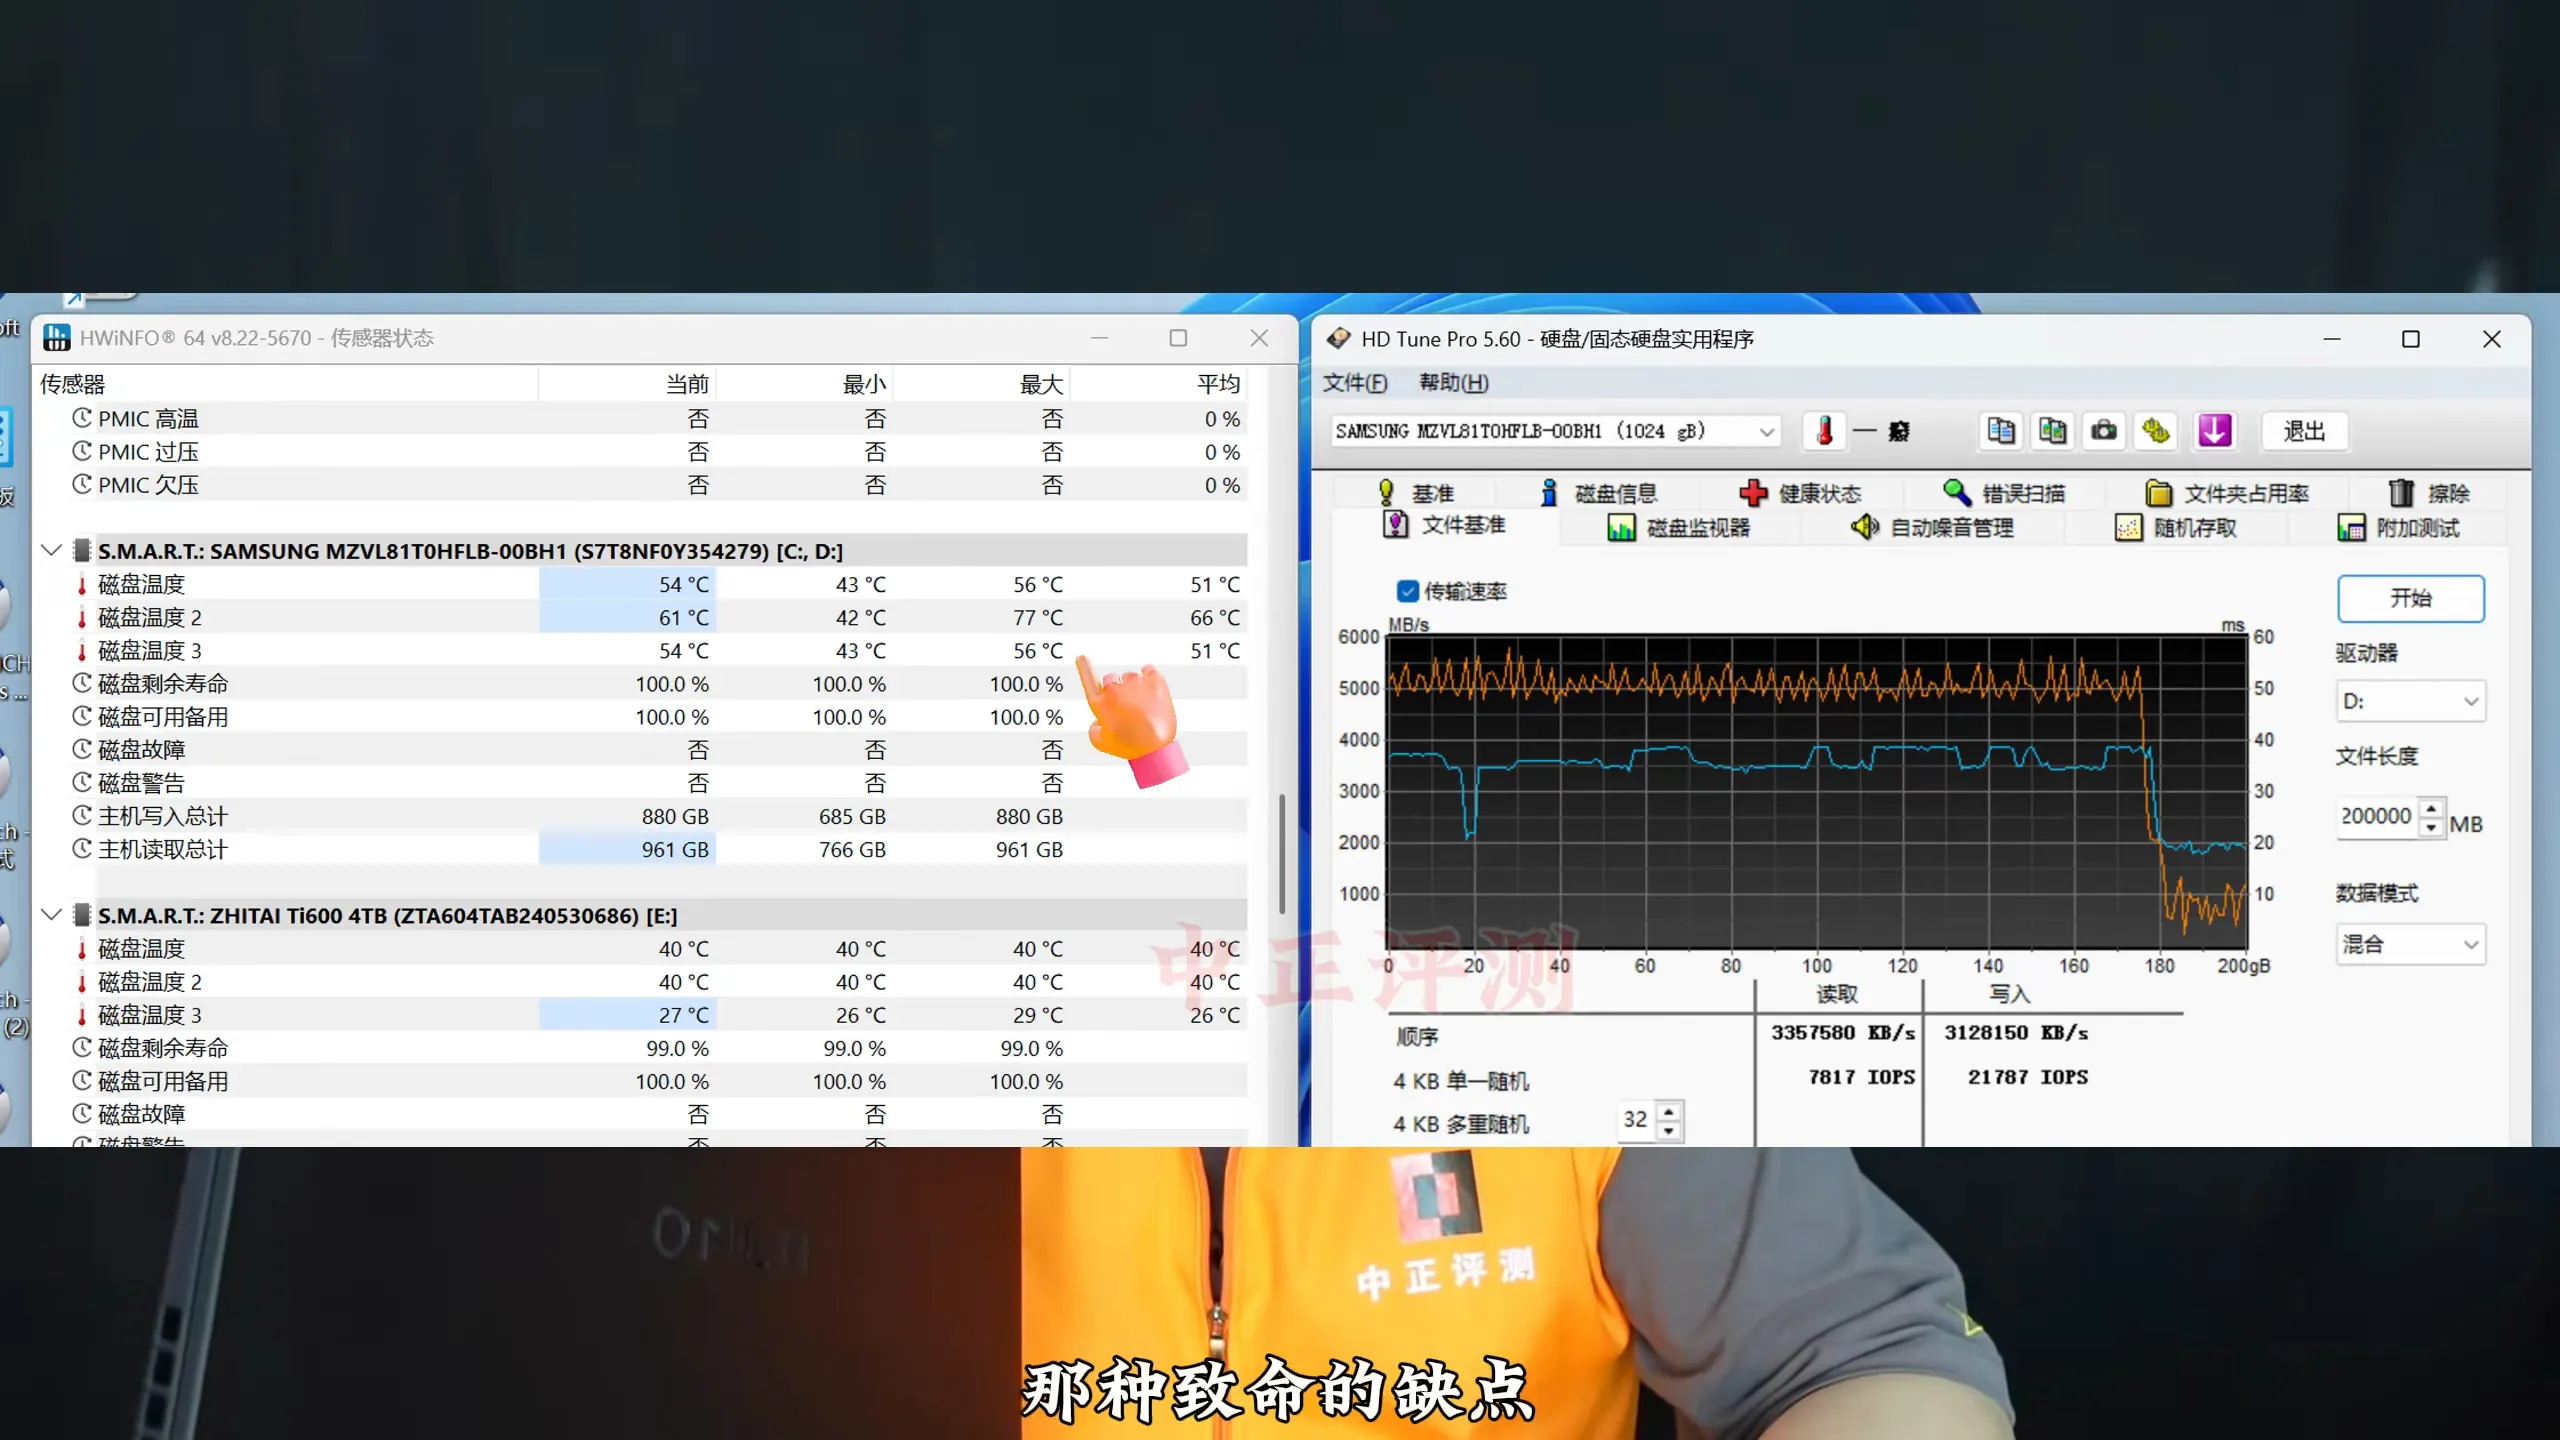Increase the file length stepper value
Viewport: 2560px width, 1440px height.
[x=2431, y=807]
